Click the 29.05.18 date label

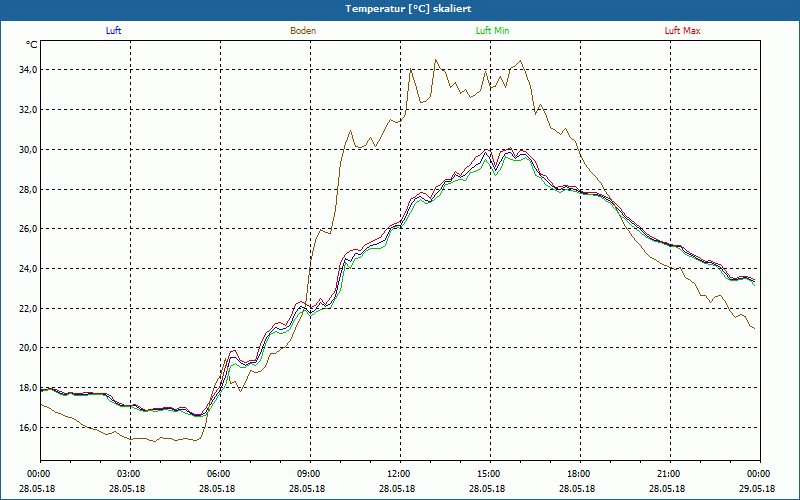pyautogui.click(x=757, y=488)
